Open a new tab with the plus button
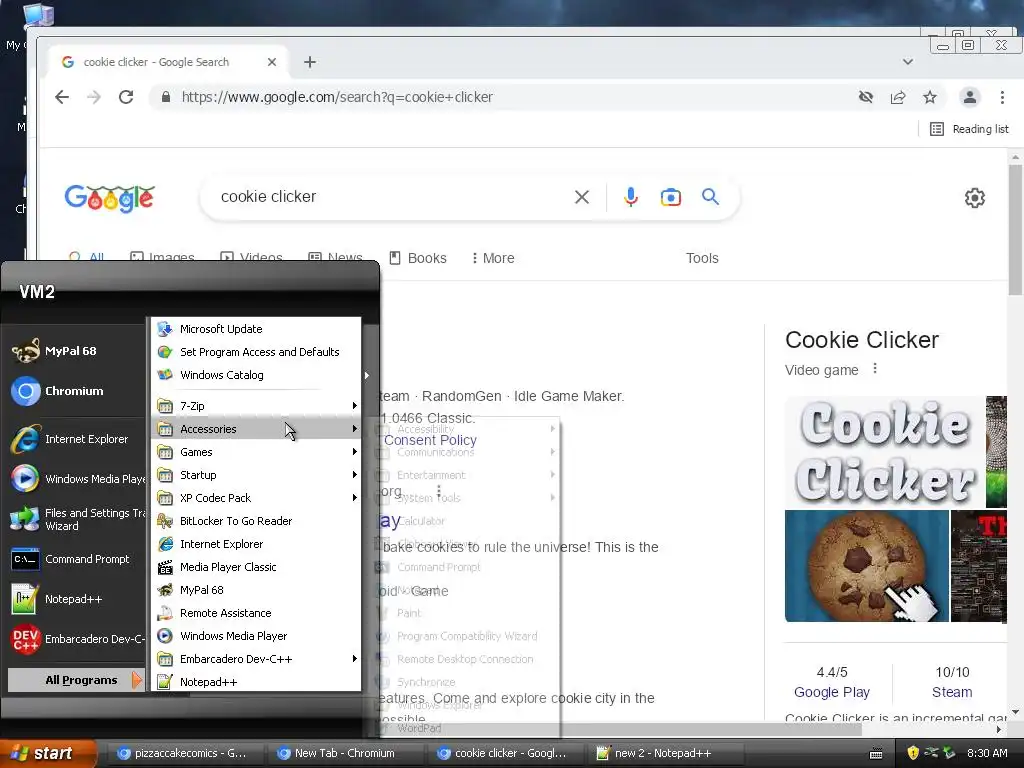 (310, 62)
